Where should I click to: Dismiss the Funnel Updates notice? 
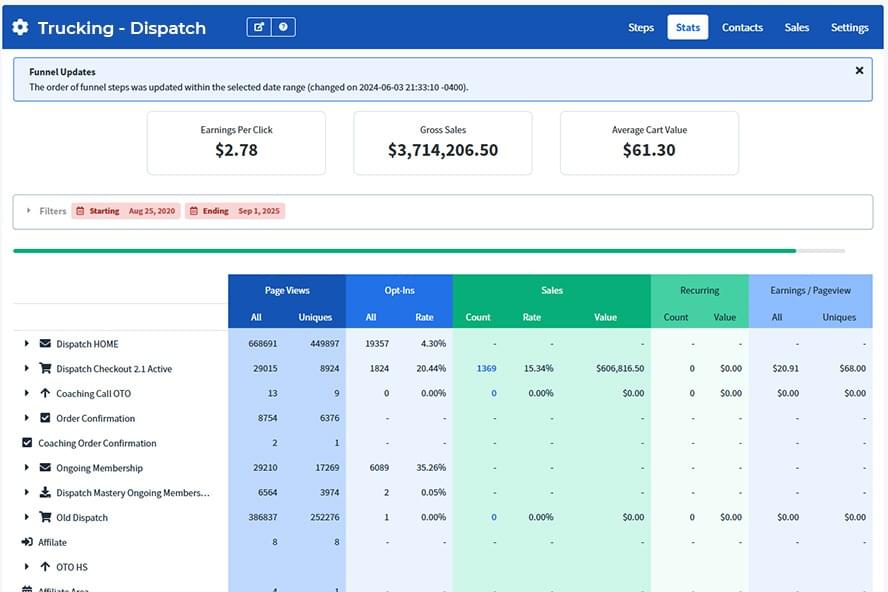[x=859, y=71]
